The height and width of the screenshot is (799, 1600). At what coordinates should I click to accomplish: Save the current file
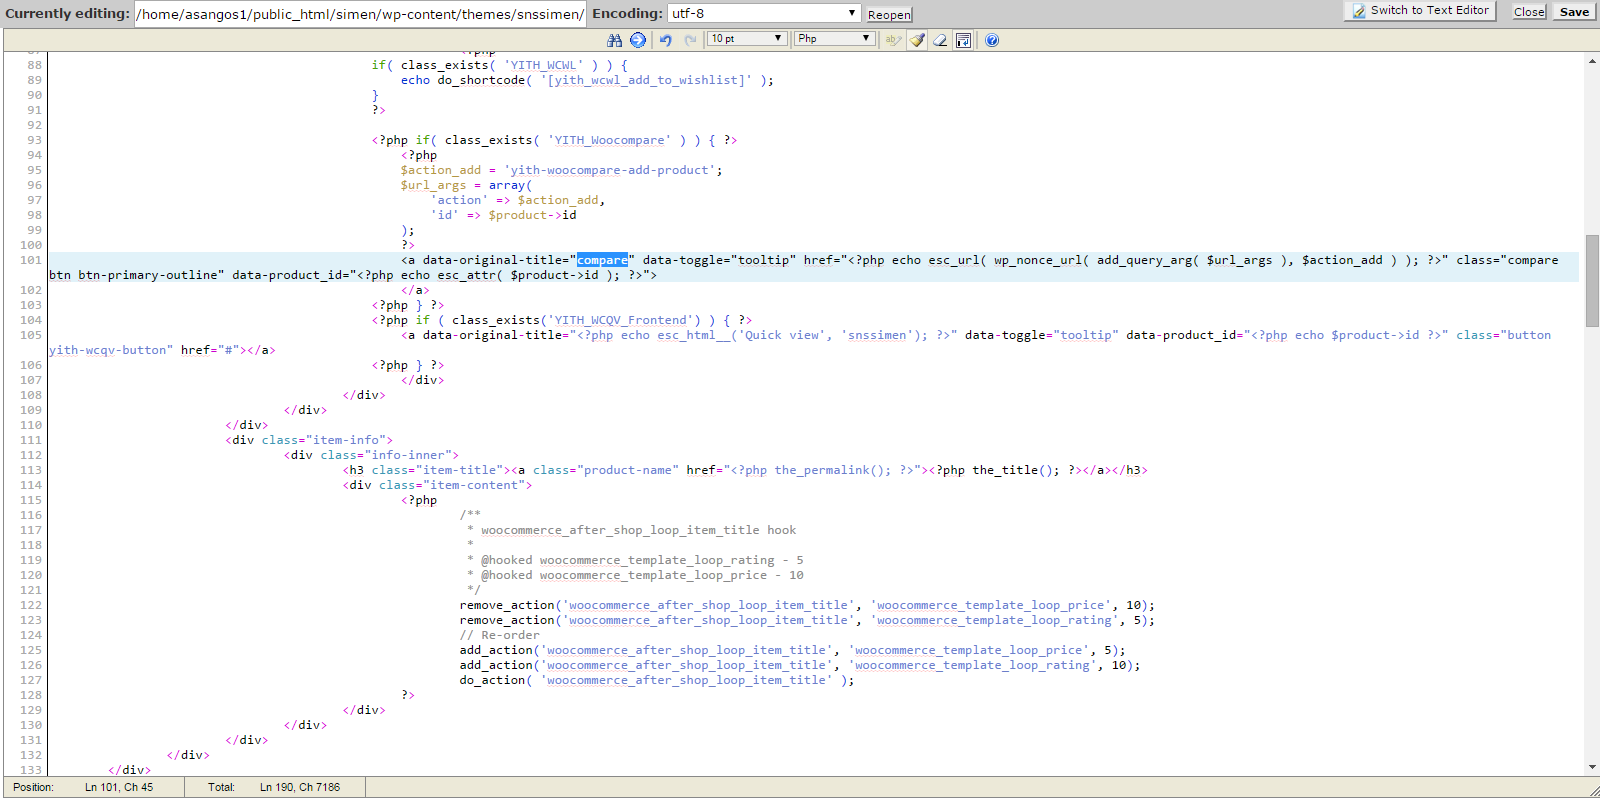tap(1574, 12)
